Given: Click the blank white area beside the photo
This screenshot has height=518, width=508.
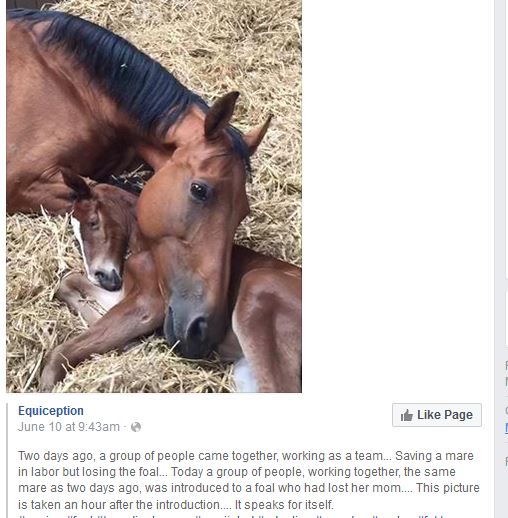Looking at the screenshot, I should (397, 200).
